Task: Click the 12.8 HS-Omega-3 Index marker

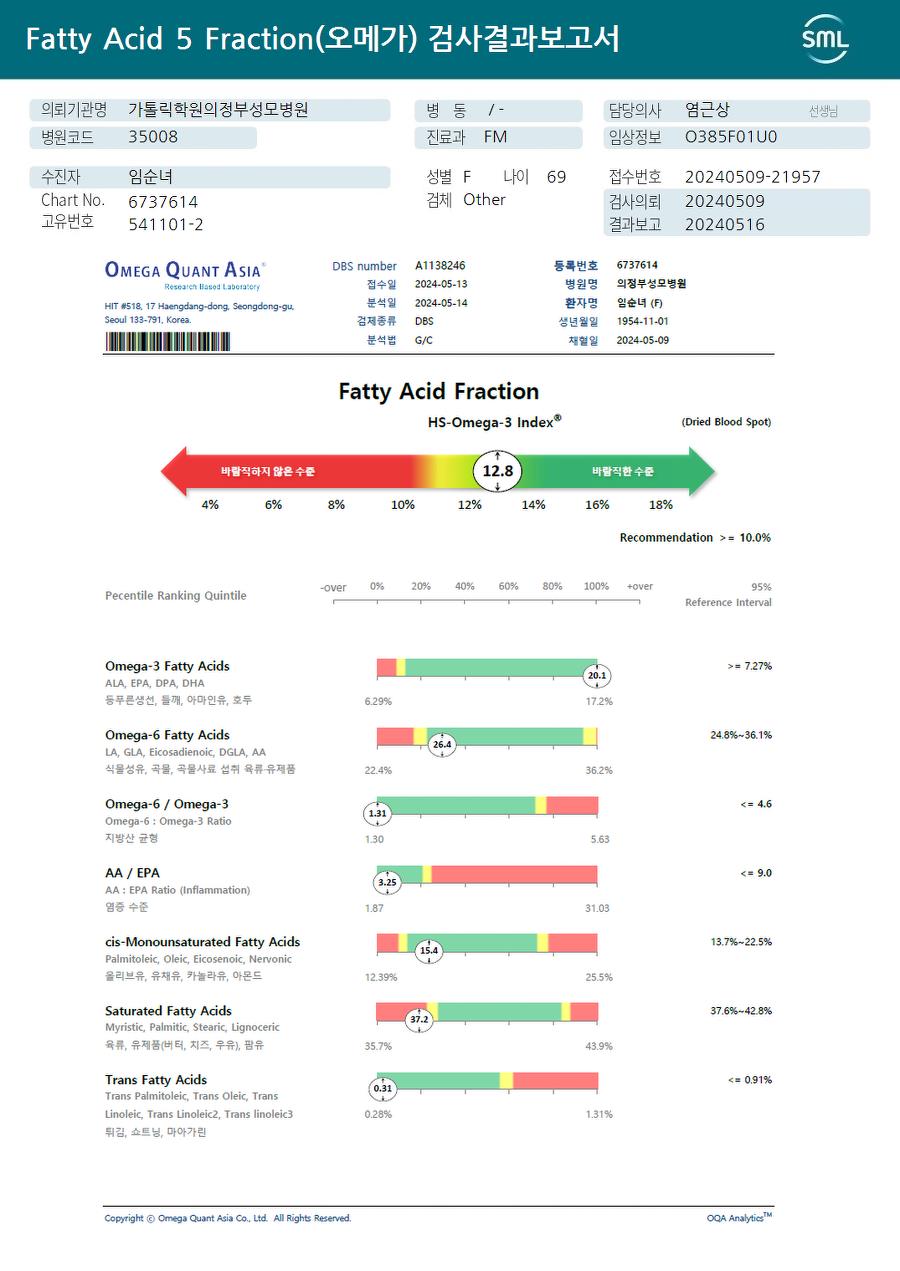Action: (x=497, y=471)
